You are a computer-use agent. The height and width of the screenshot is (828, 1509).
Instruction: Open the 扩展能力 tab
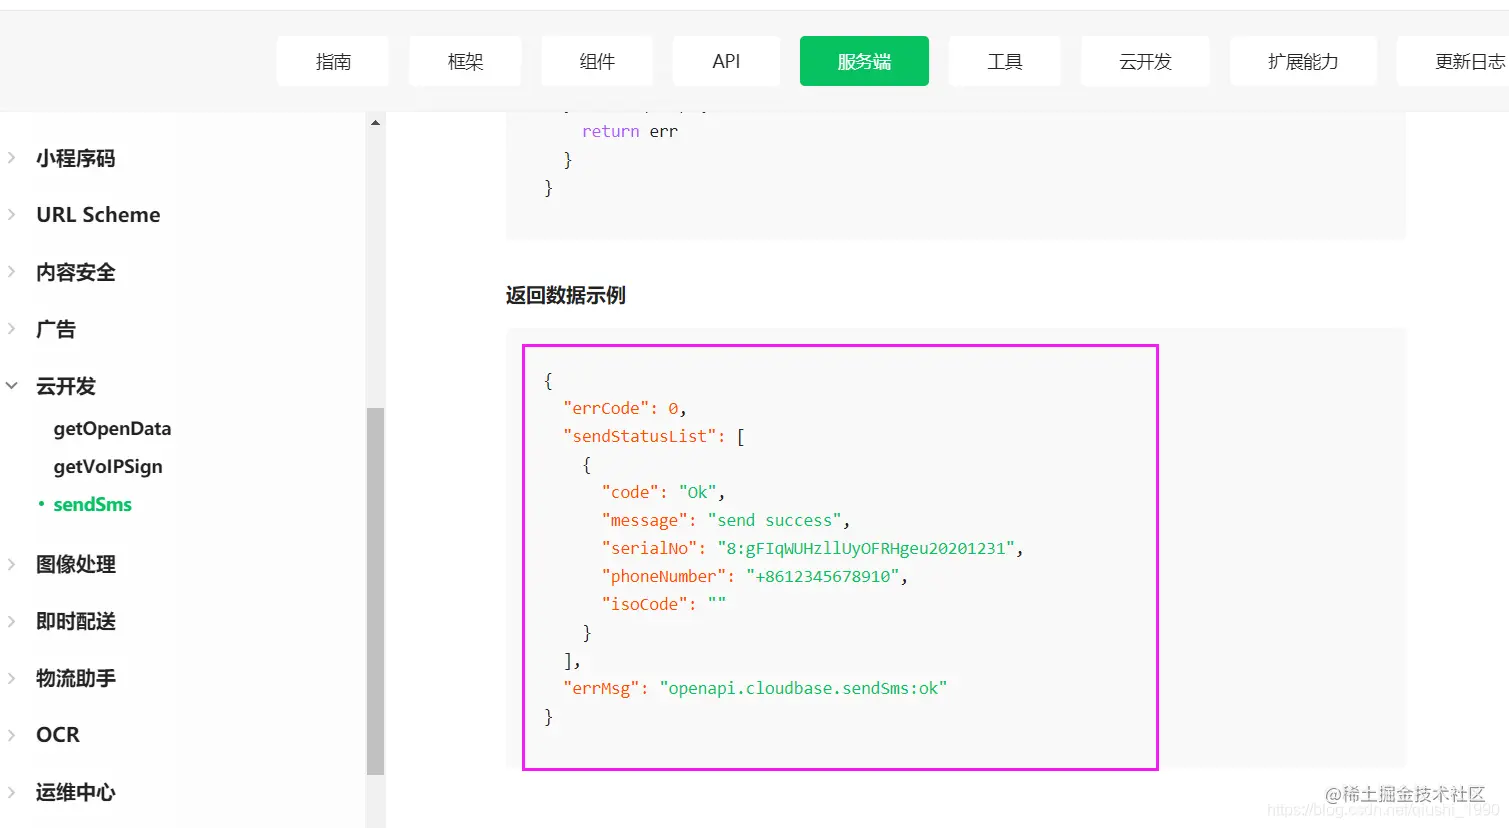[1303, 61]
